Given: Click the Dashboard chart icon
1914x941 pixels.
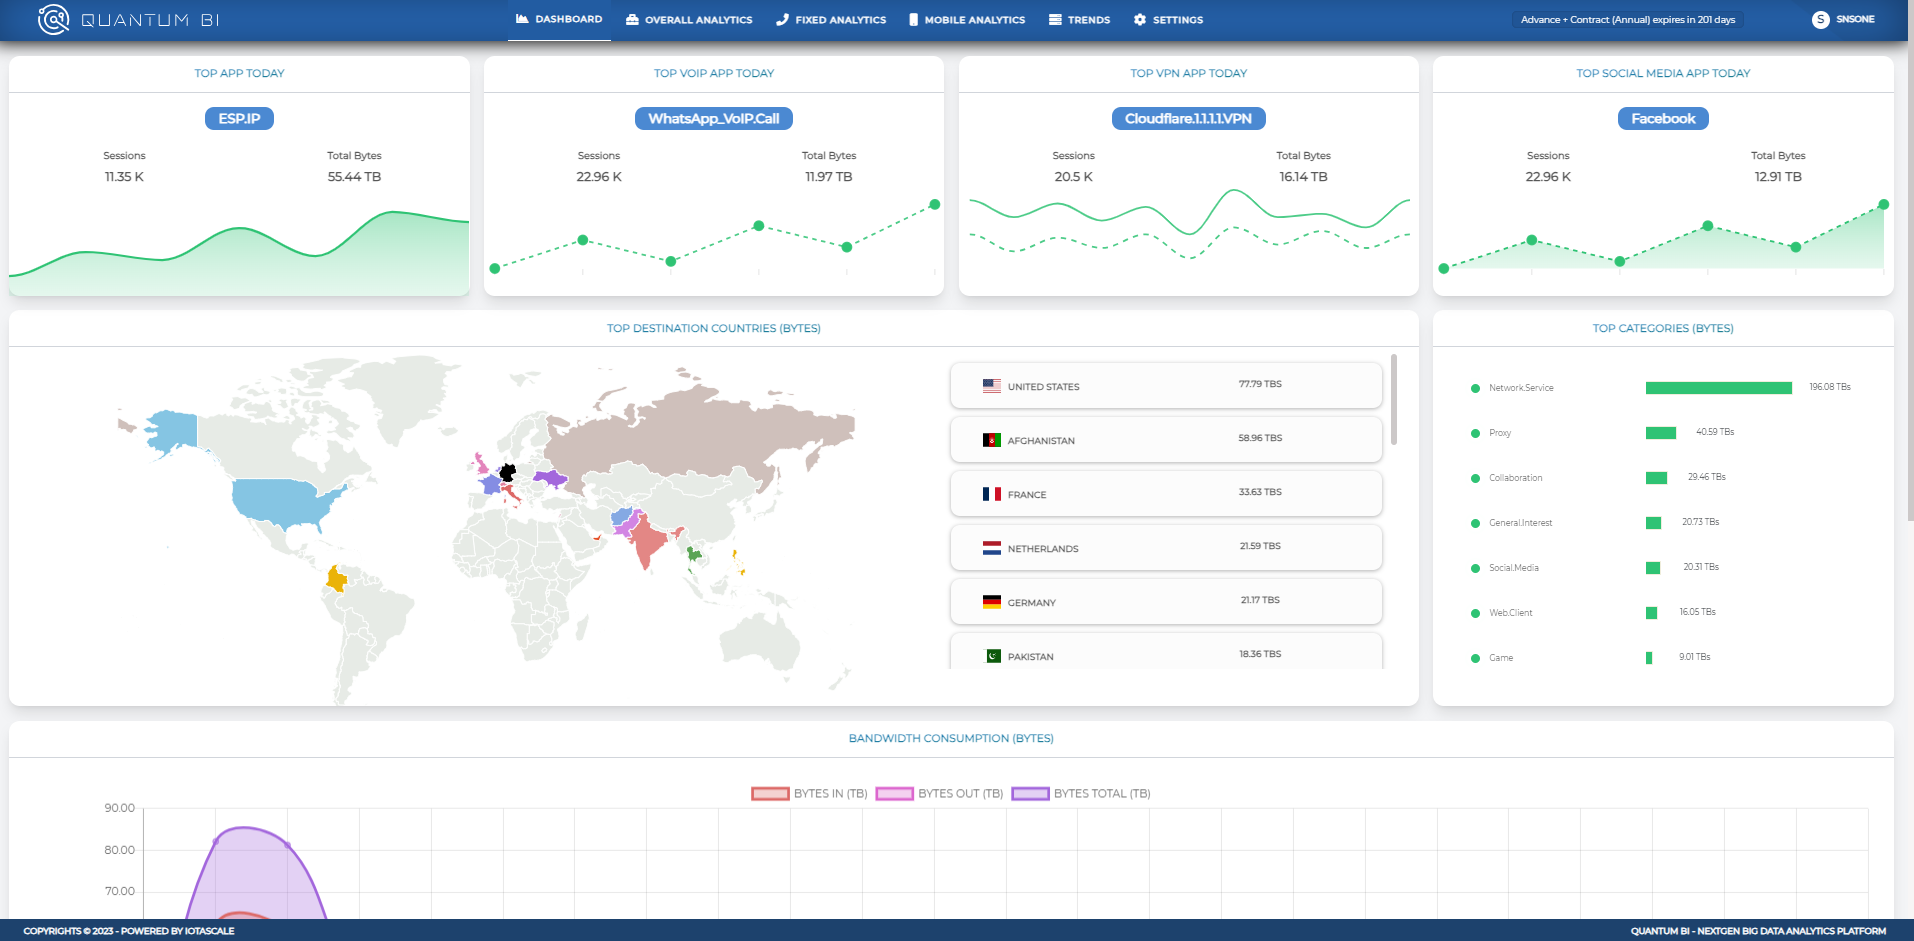Looking at the screenshot, I should 522,19.
